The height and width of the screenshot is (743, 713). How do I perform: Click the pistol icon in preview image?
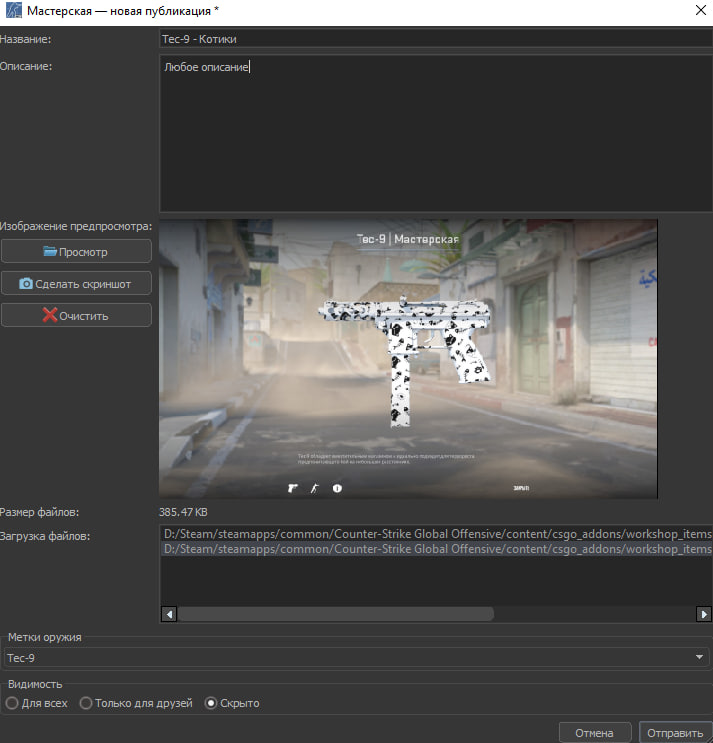293,488
